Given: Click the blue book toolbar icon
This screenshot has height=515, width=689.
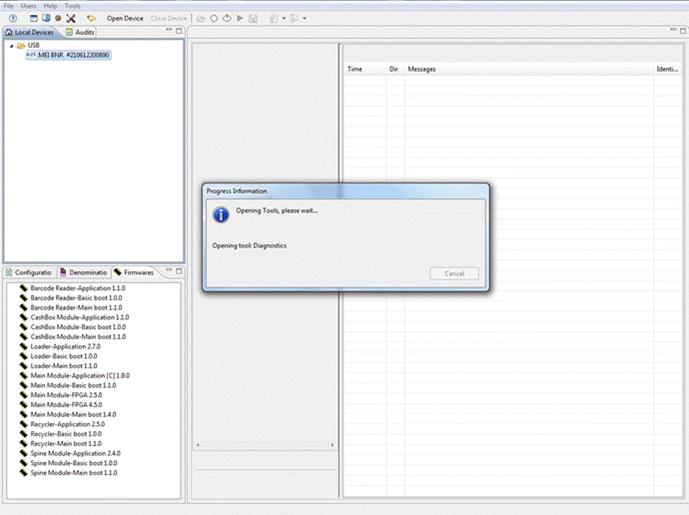Looking at the screenshot, I should coord(46,18).
